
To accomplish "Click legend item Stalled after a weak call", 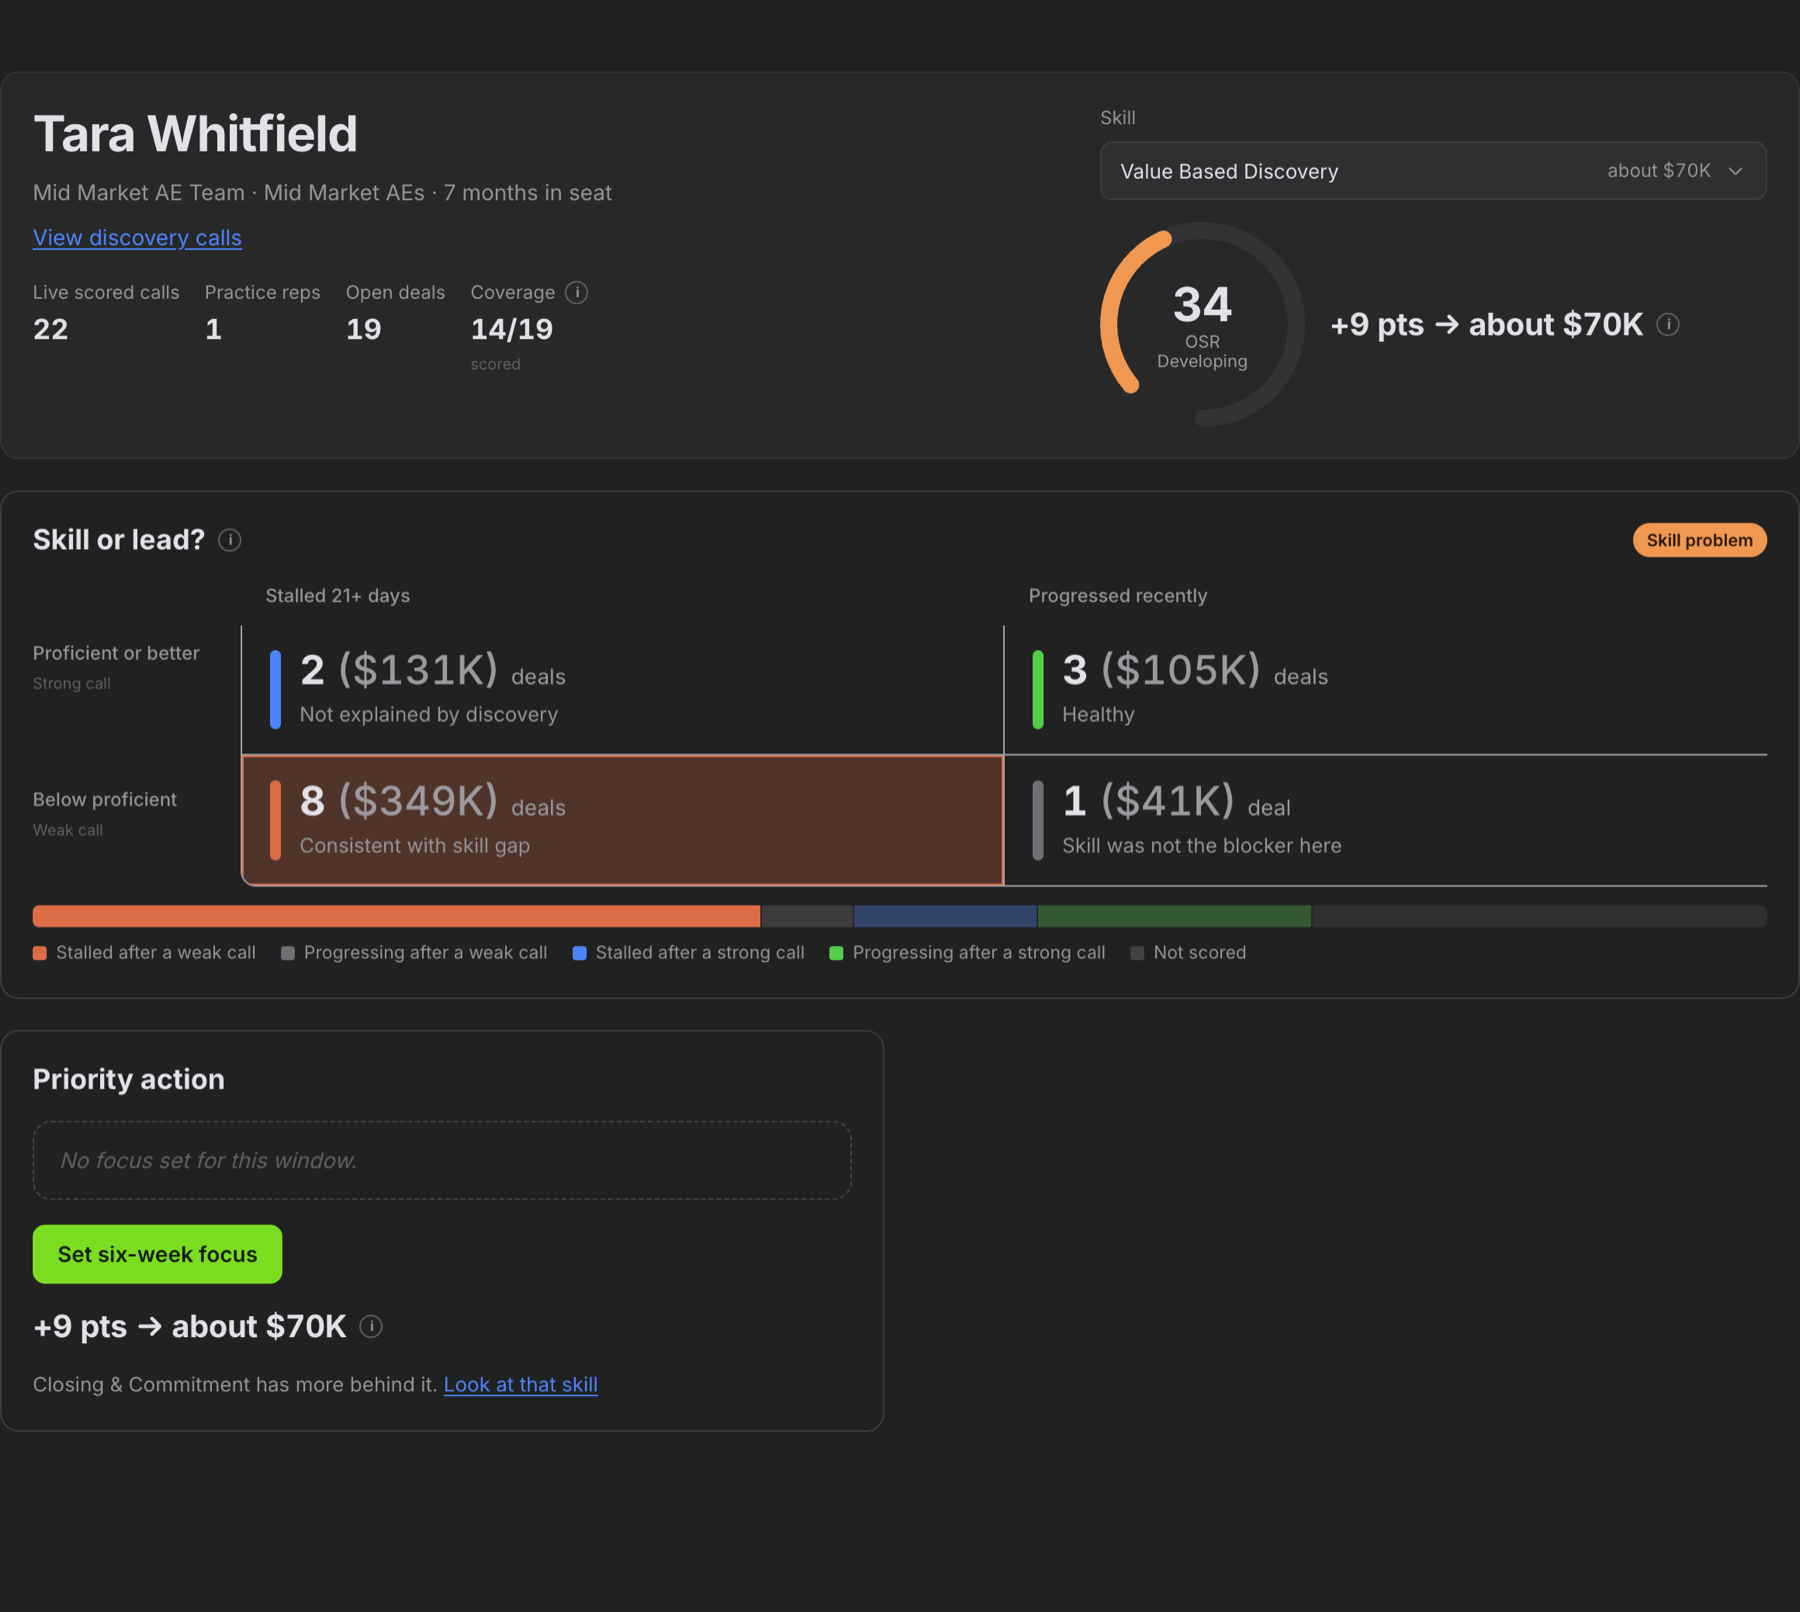I will click(144, 953).
